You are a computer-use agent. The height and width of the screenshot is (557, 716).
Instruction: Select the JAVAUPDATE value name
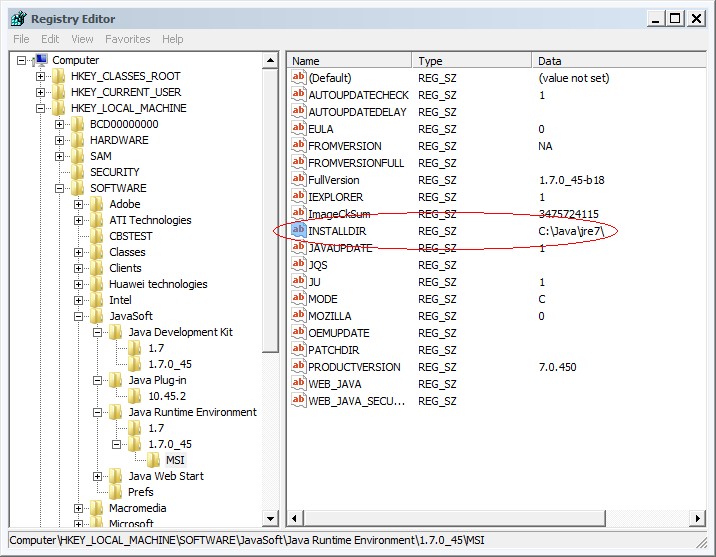pyautogui.click(x=340, y=248)
